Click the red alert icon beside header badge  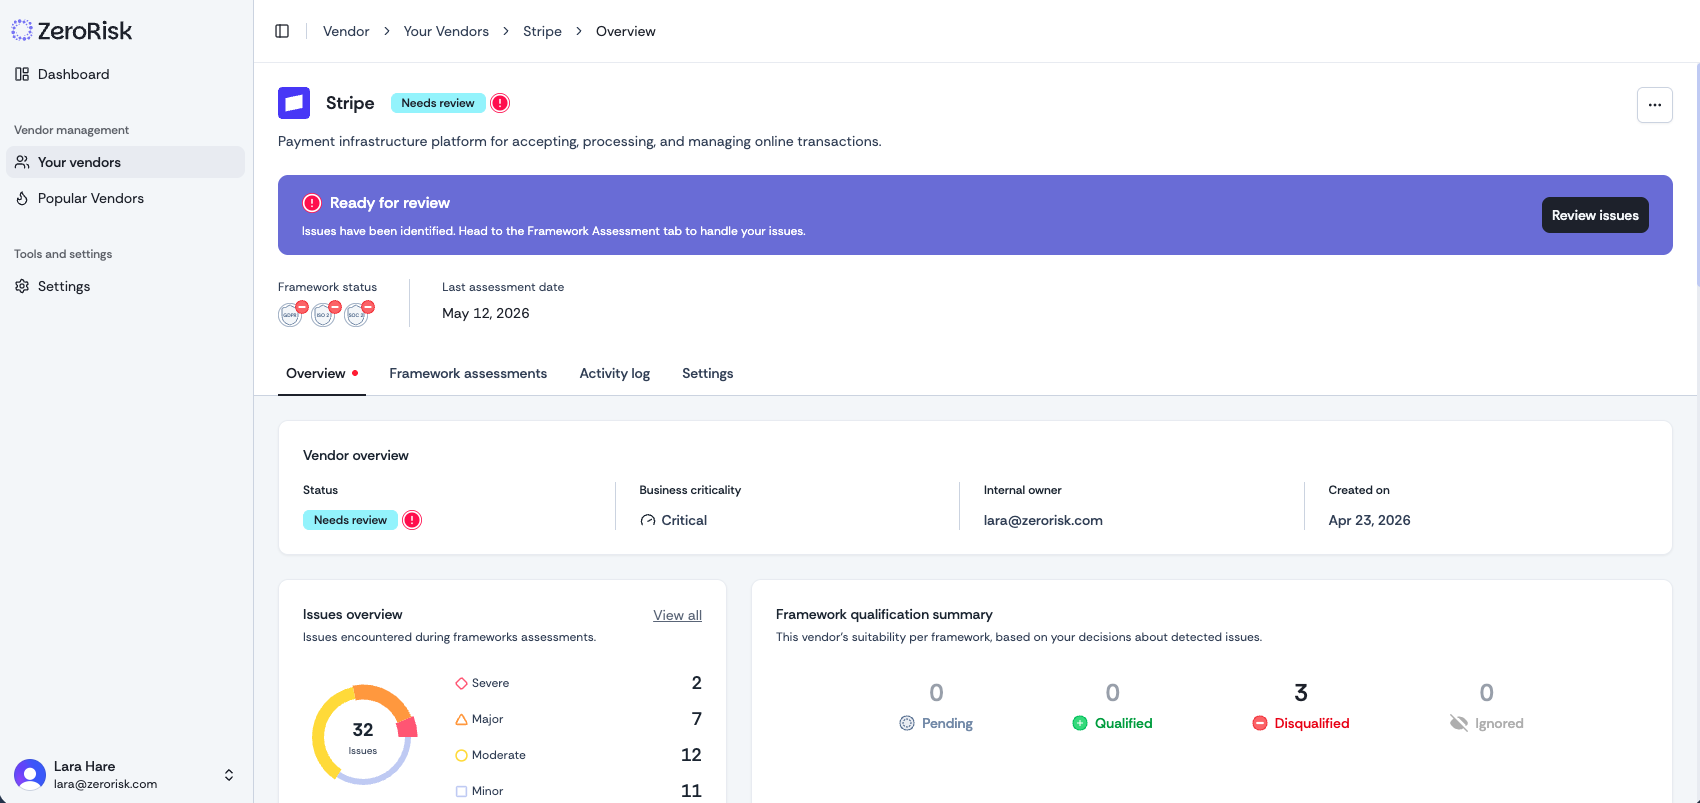click(x=501, y=103)
